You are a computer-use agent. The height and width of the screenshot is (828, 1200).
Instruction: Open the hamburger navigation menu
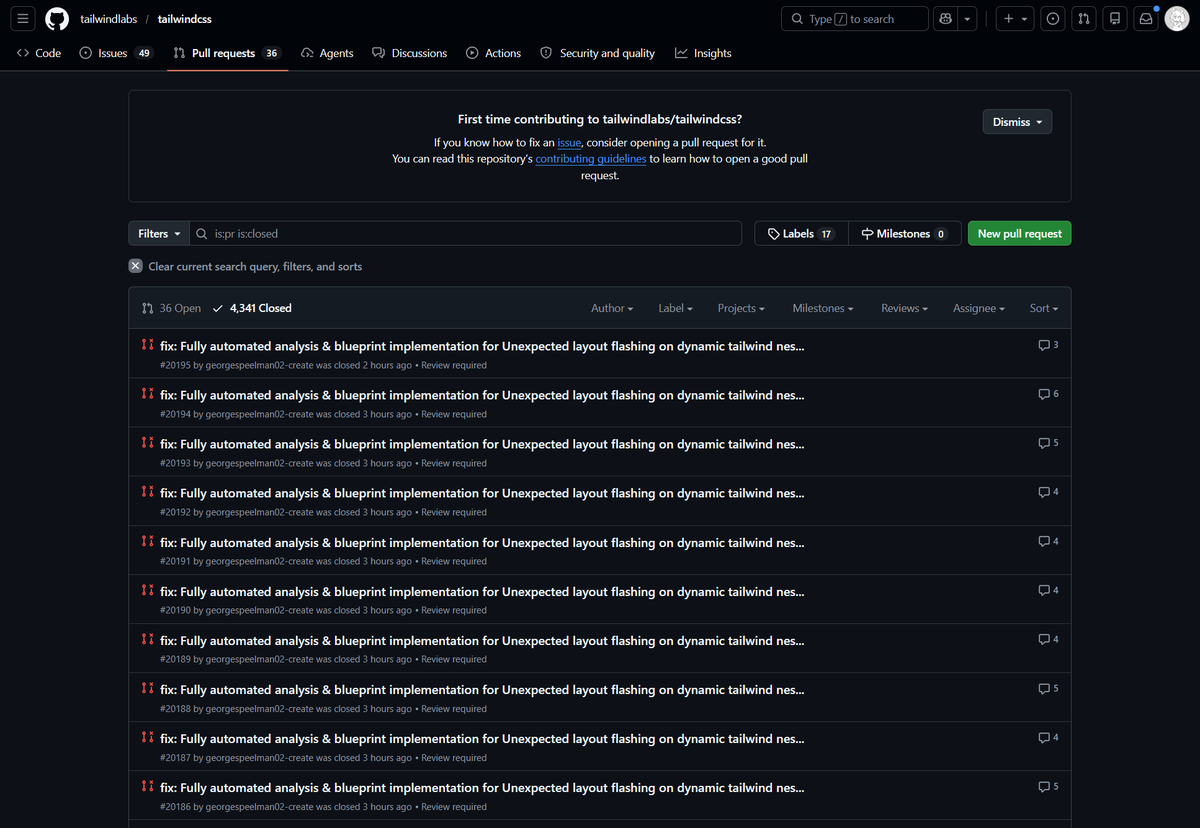point(24,19)
